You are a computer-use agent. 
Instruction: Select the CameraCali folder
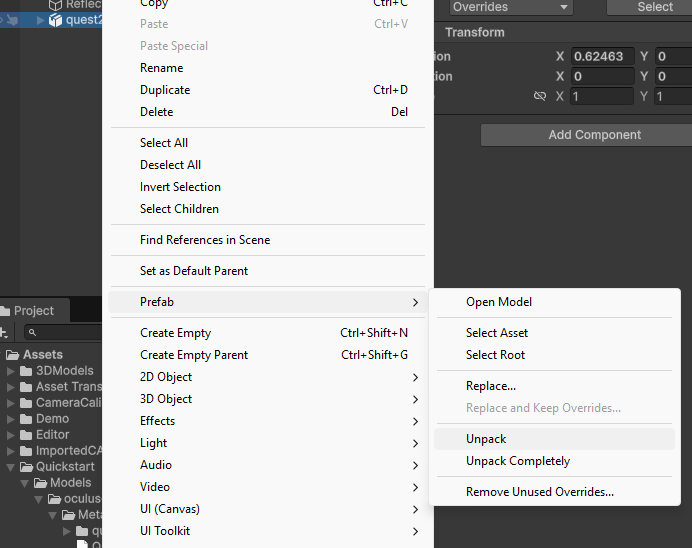(68, 403)
